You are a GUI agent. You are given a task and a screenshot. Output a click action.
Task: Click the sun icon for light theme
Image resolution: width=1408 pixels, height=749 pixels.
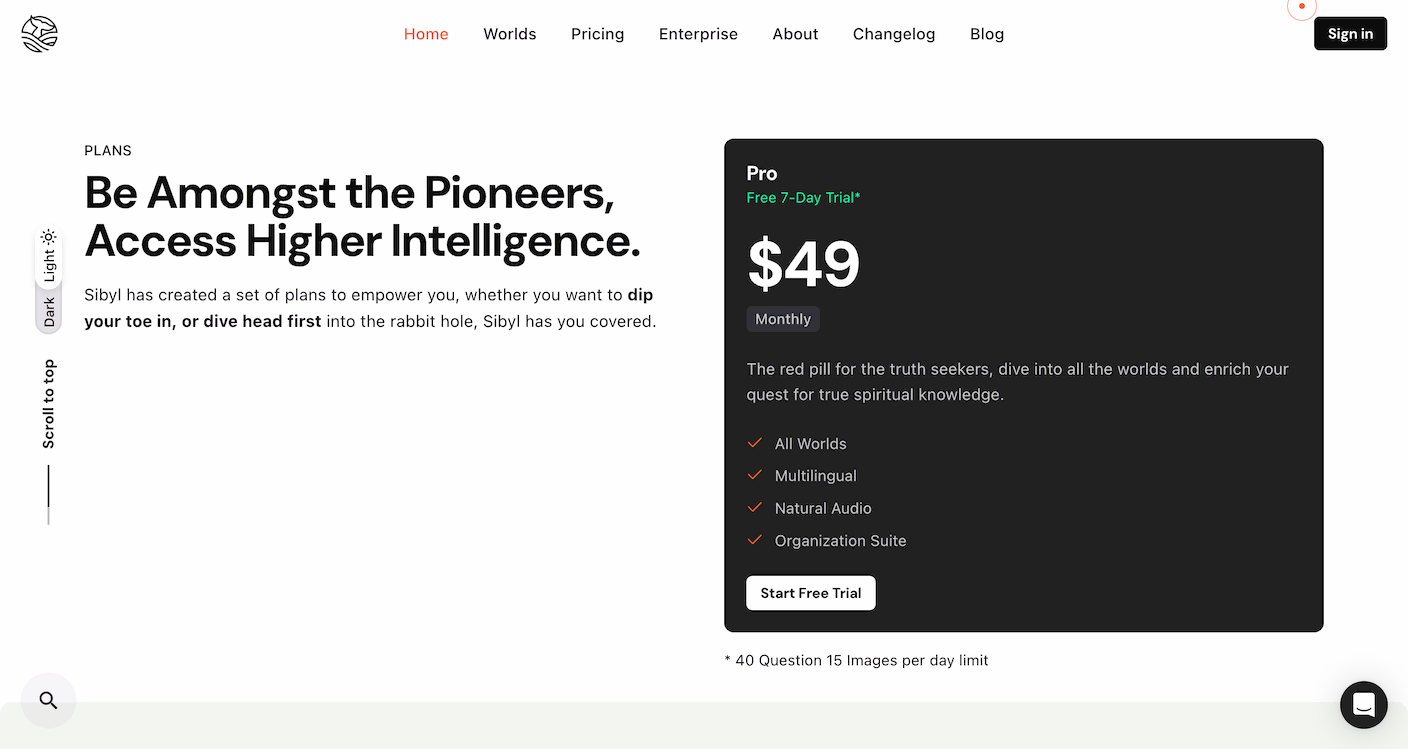[x=48, y=237]
